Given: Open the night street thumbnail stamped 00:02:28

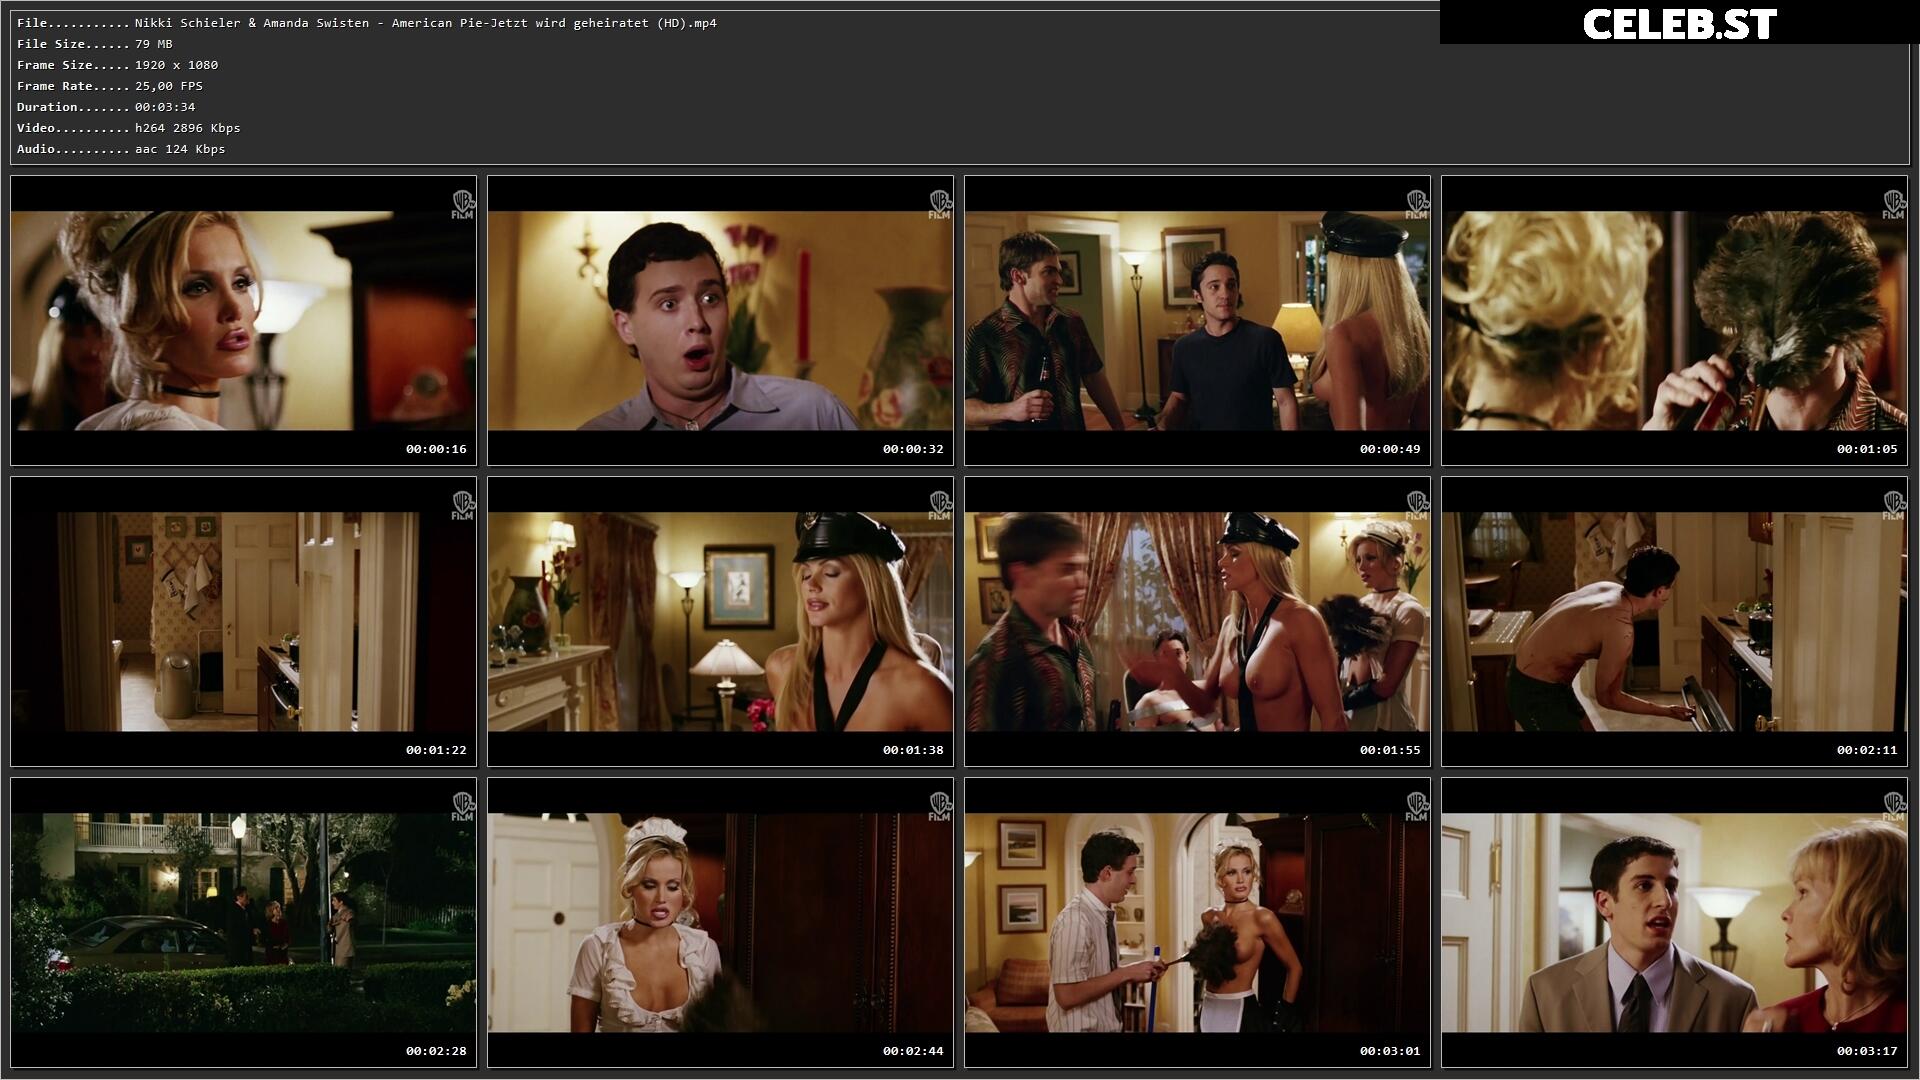Looking at the screenshot, I should 243,923.
